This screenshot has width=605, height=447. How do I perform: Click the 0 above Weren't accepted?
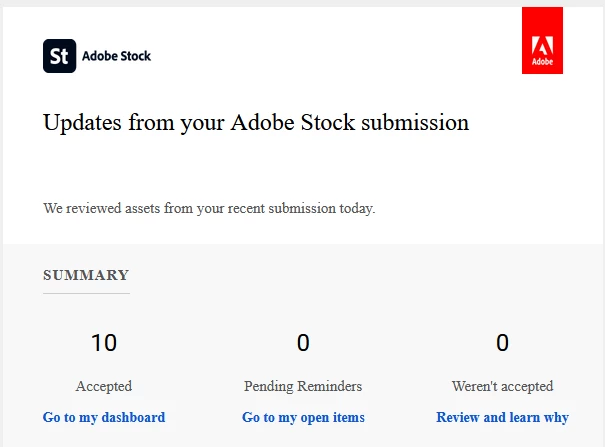(502, 342)
